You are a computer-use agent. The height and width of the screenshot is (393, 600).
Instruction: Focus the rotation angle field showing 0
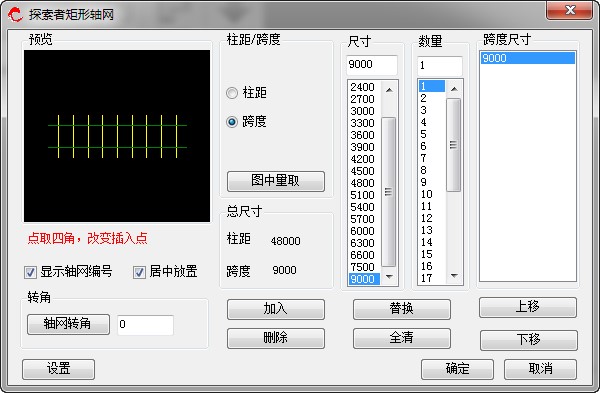(x=145, y=325)
